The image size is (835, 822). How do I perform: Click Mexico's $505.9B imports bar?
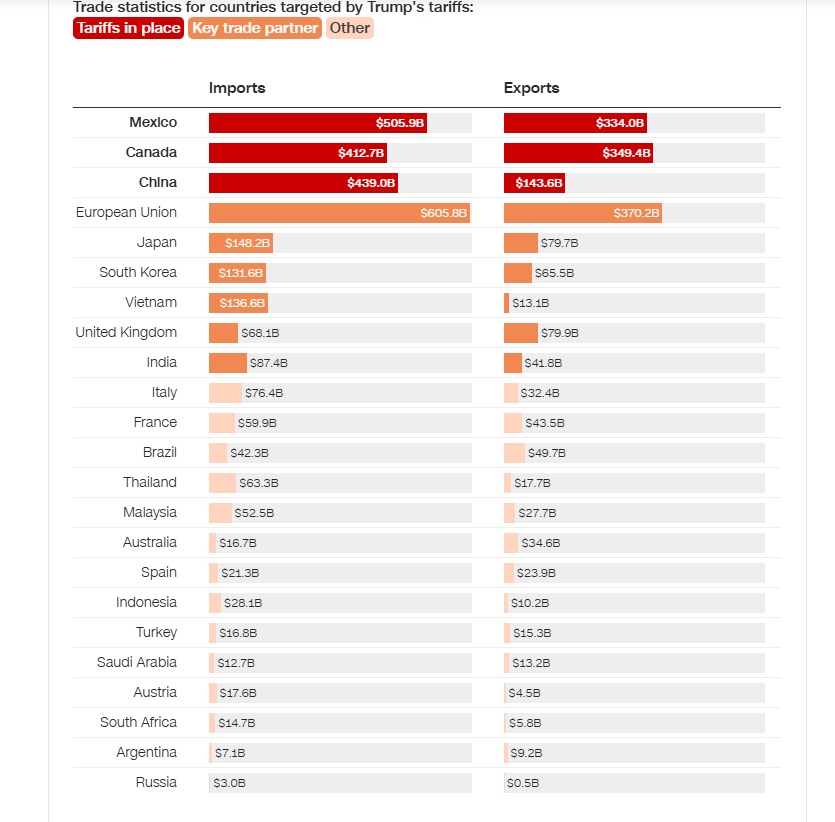318,123
